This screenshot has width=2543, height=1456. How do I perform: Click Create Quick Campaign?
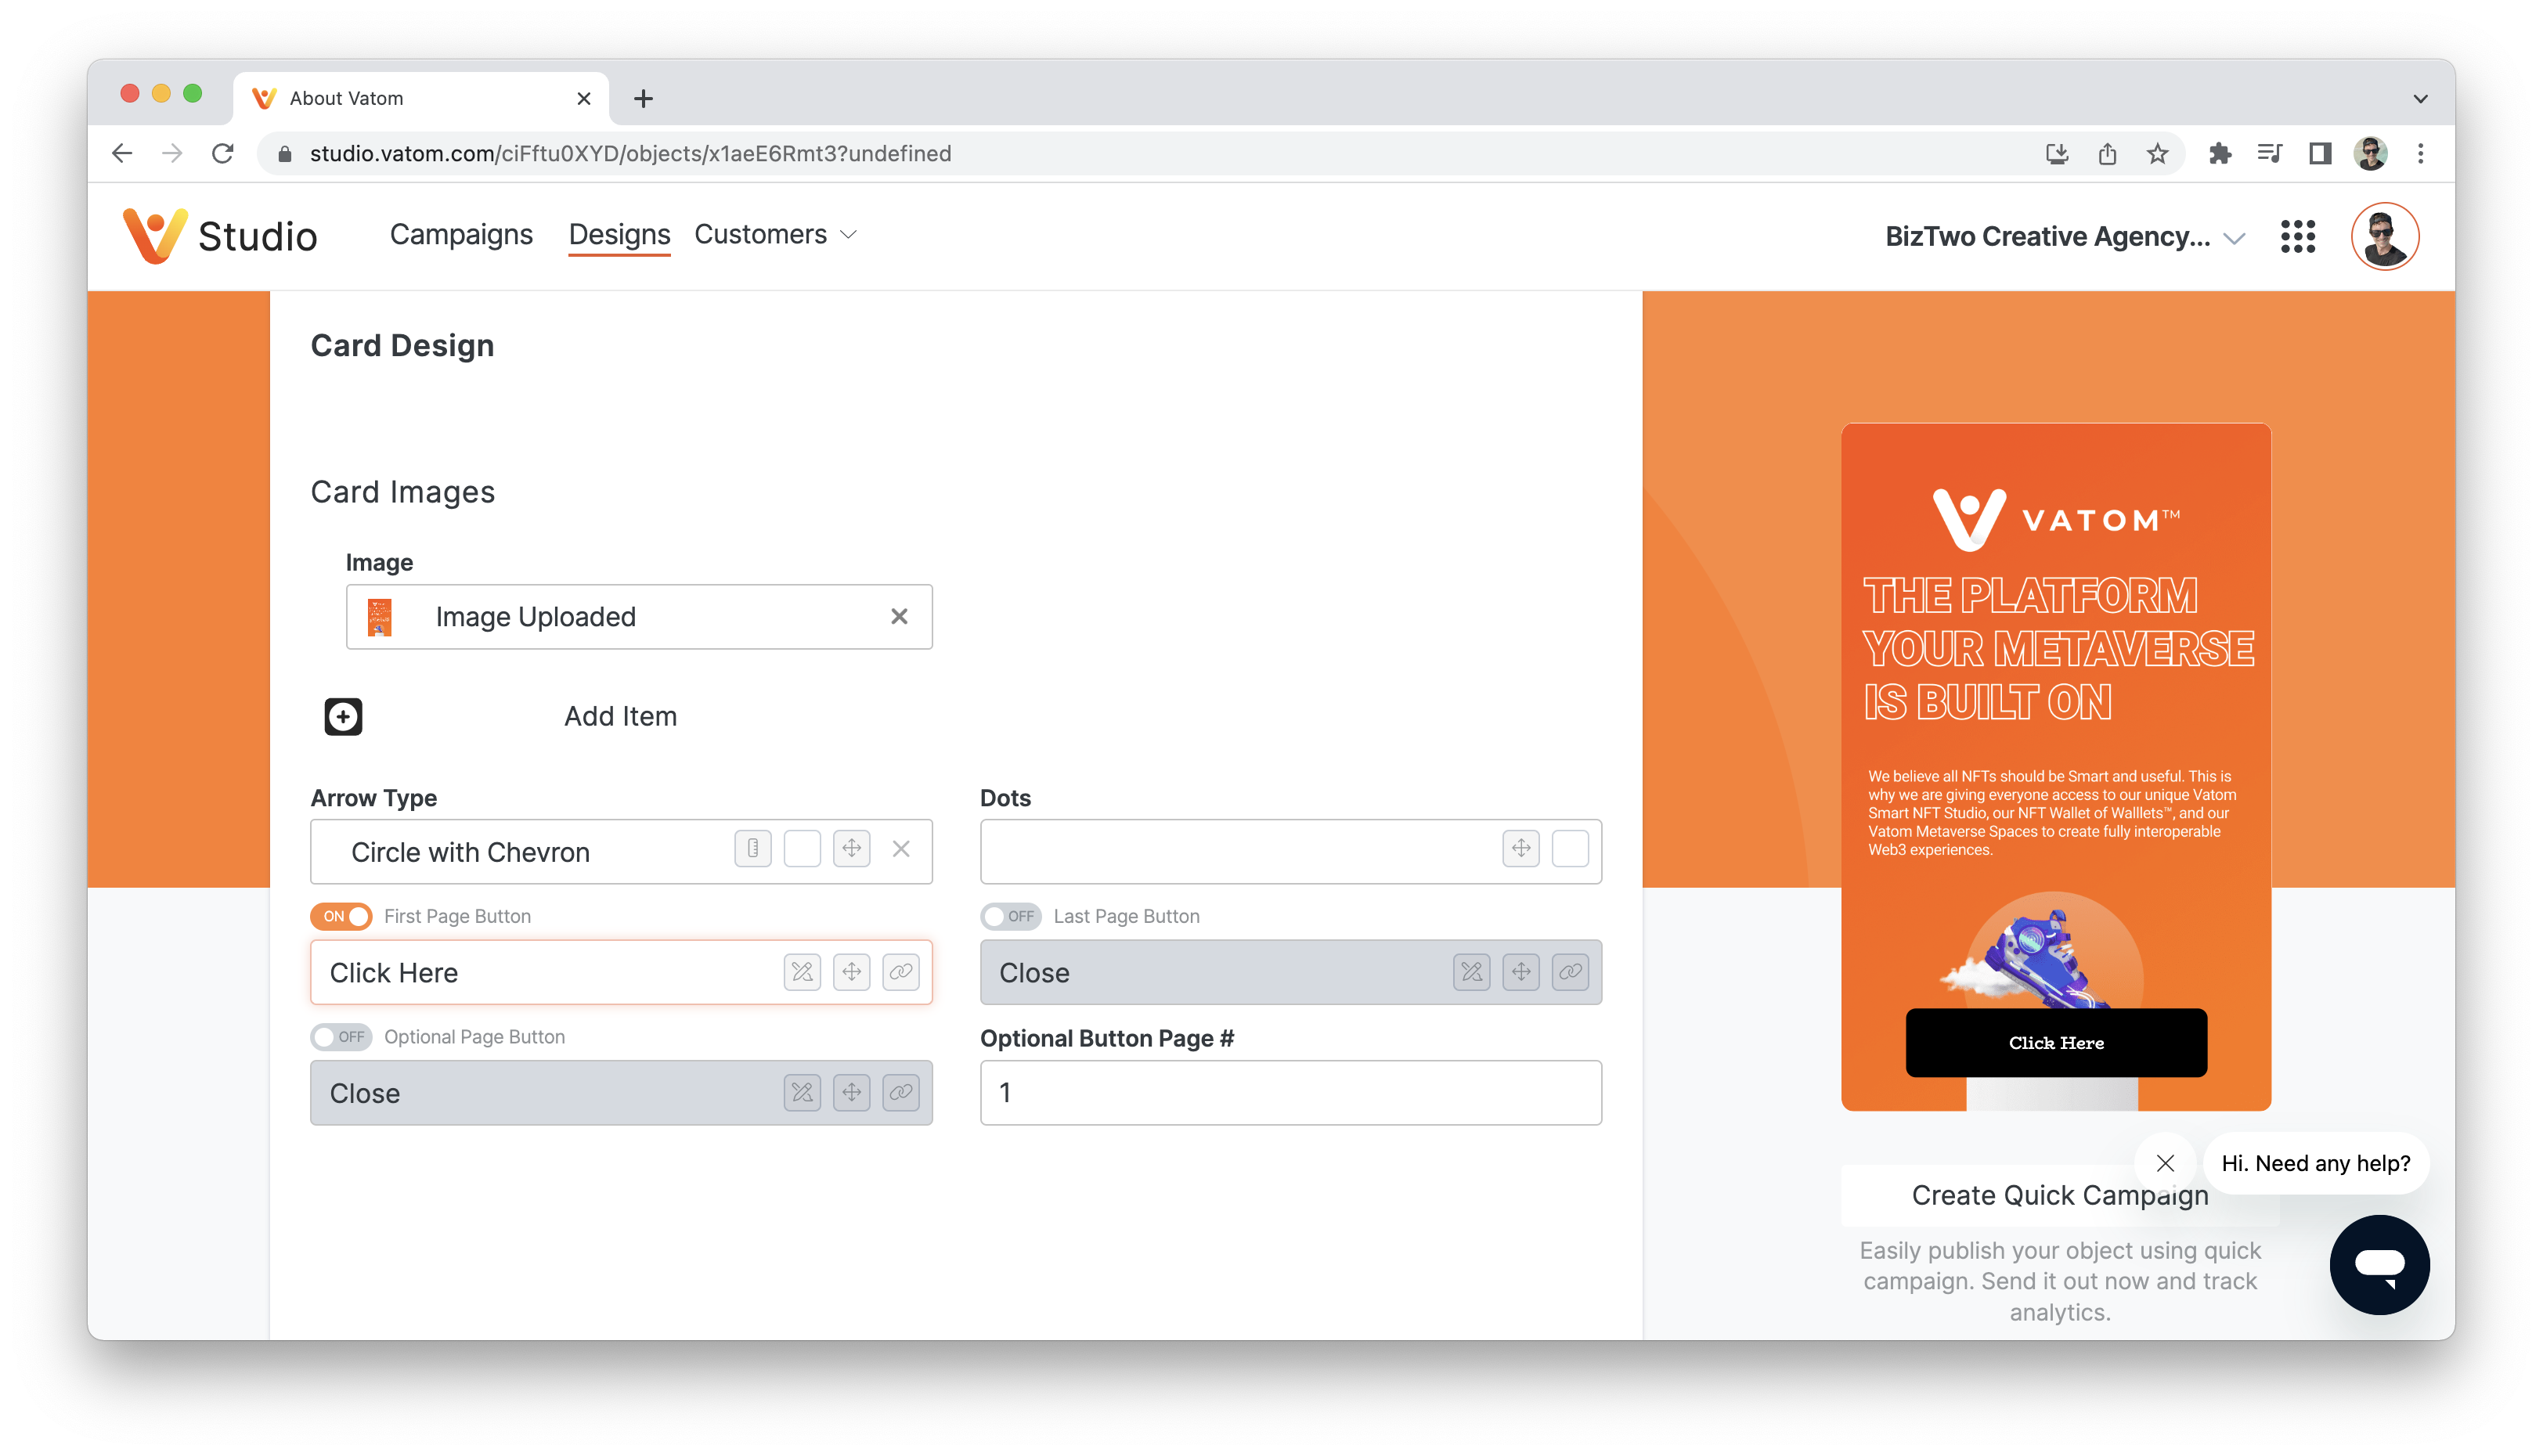pos(2059,1195)
